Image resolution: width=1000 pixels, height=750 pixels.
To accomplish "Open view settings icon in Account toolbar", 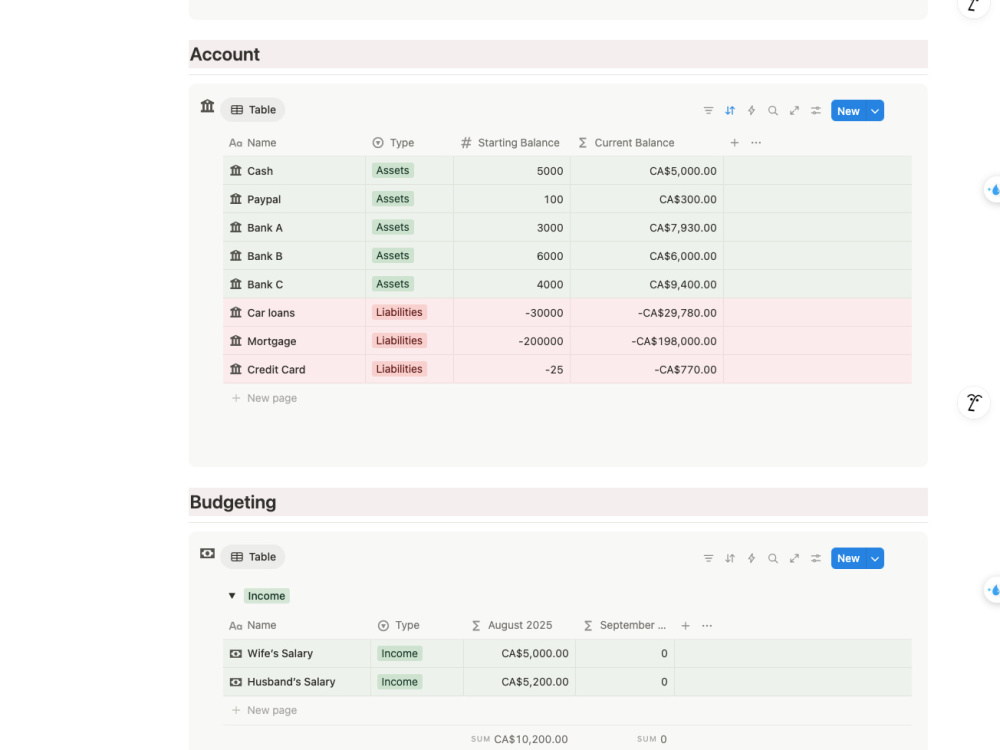I will [x=816, y=110].
